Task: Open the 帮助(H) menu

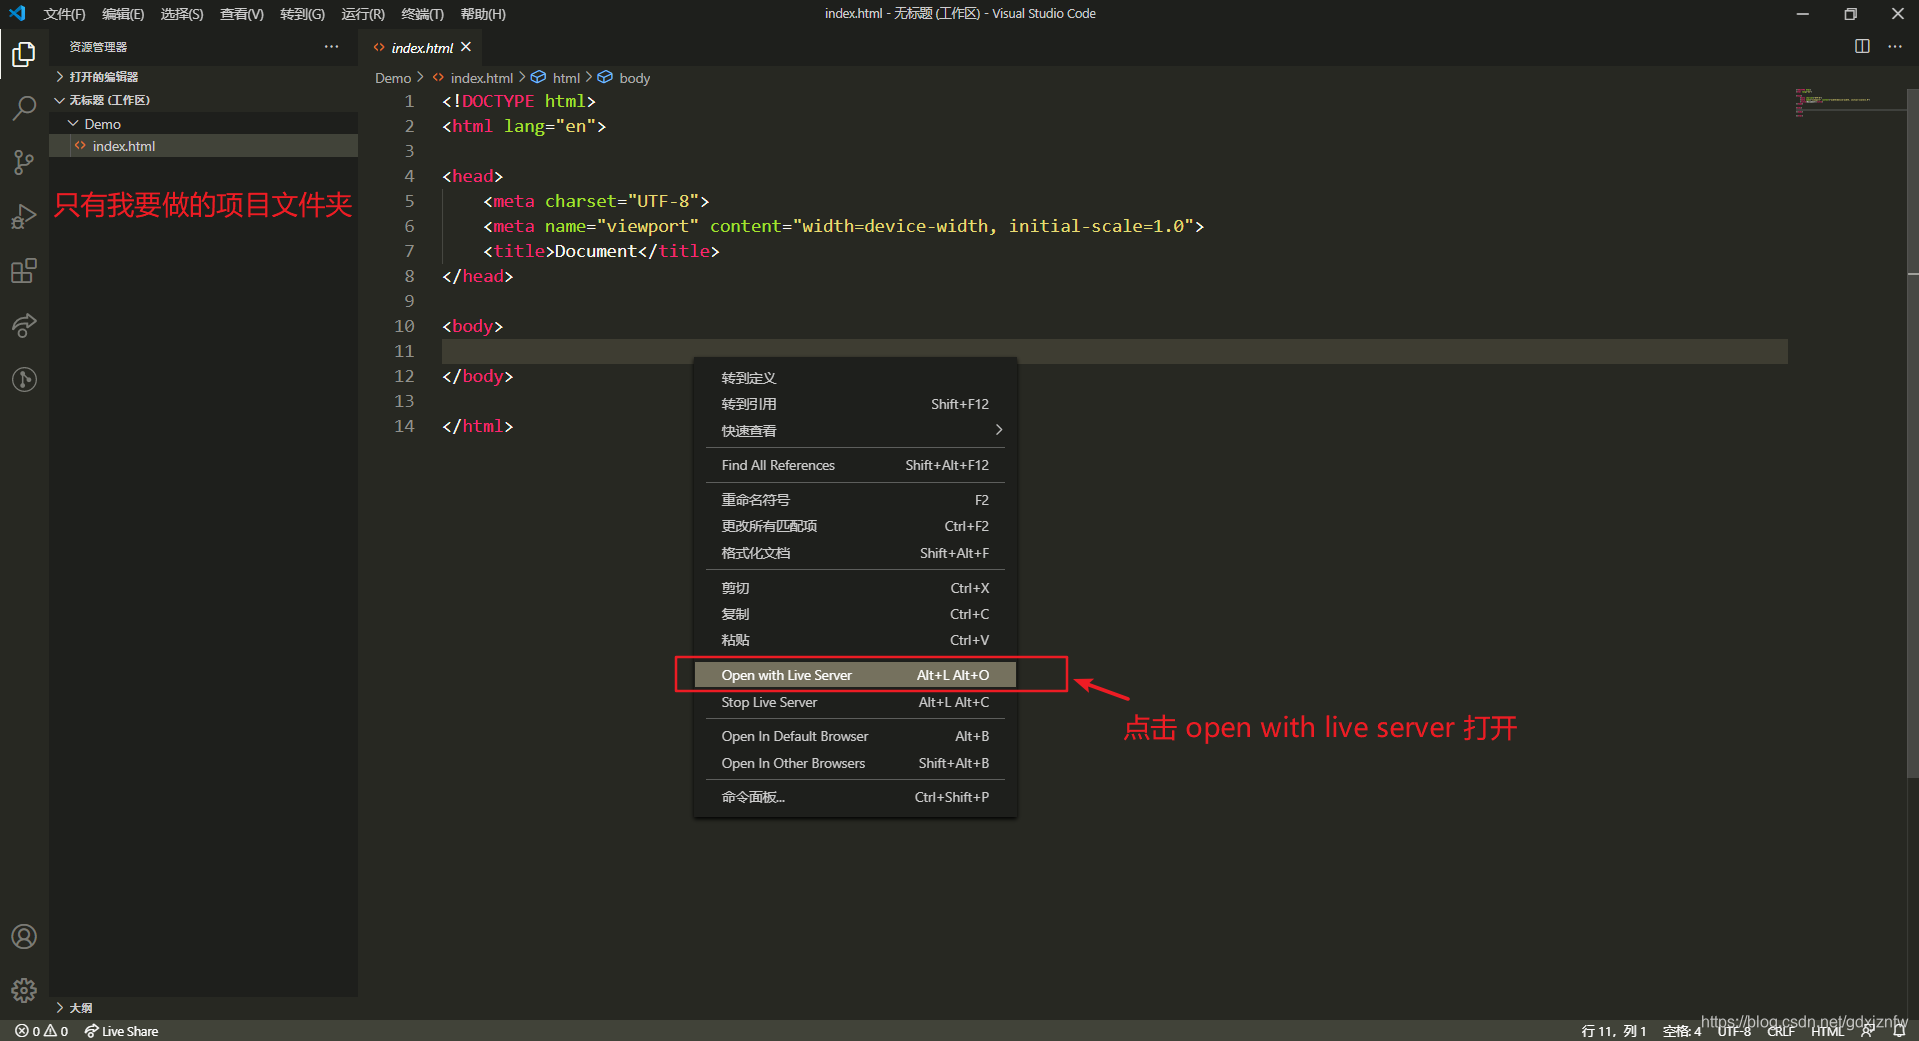Action: [483, 14]
